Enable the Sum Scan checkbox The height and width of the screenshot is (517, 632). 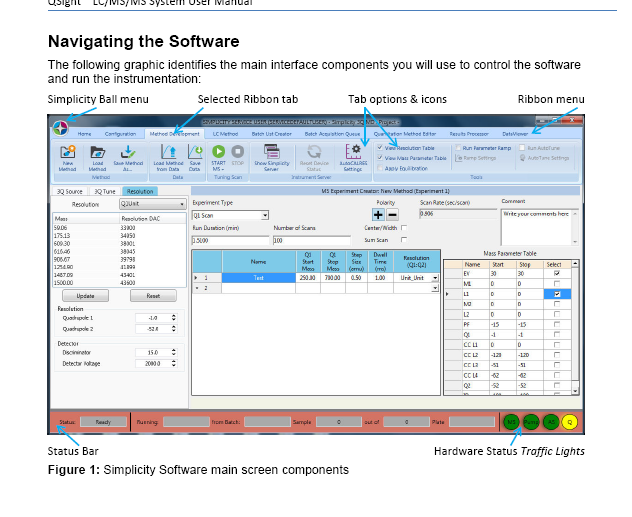[x=404, y=239]
